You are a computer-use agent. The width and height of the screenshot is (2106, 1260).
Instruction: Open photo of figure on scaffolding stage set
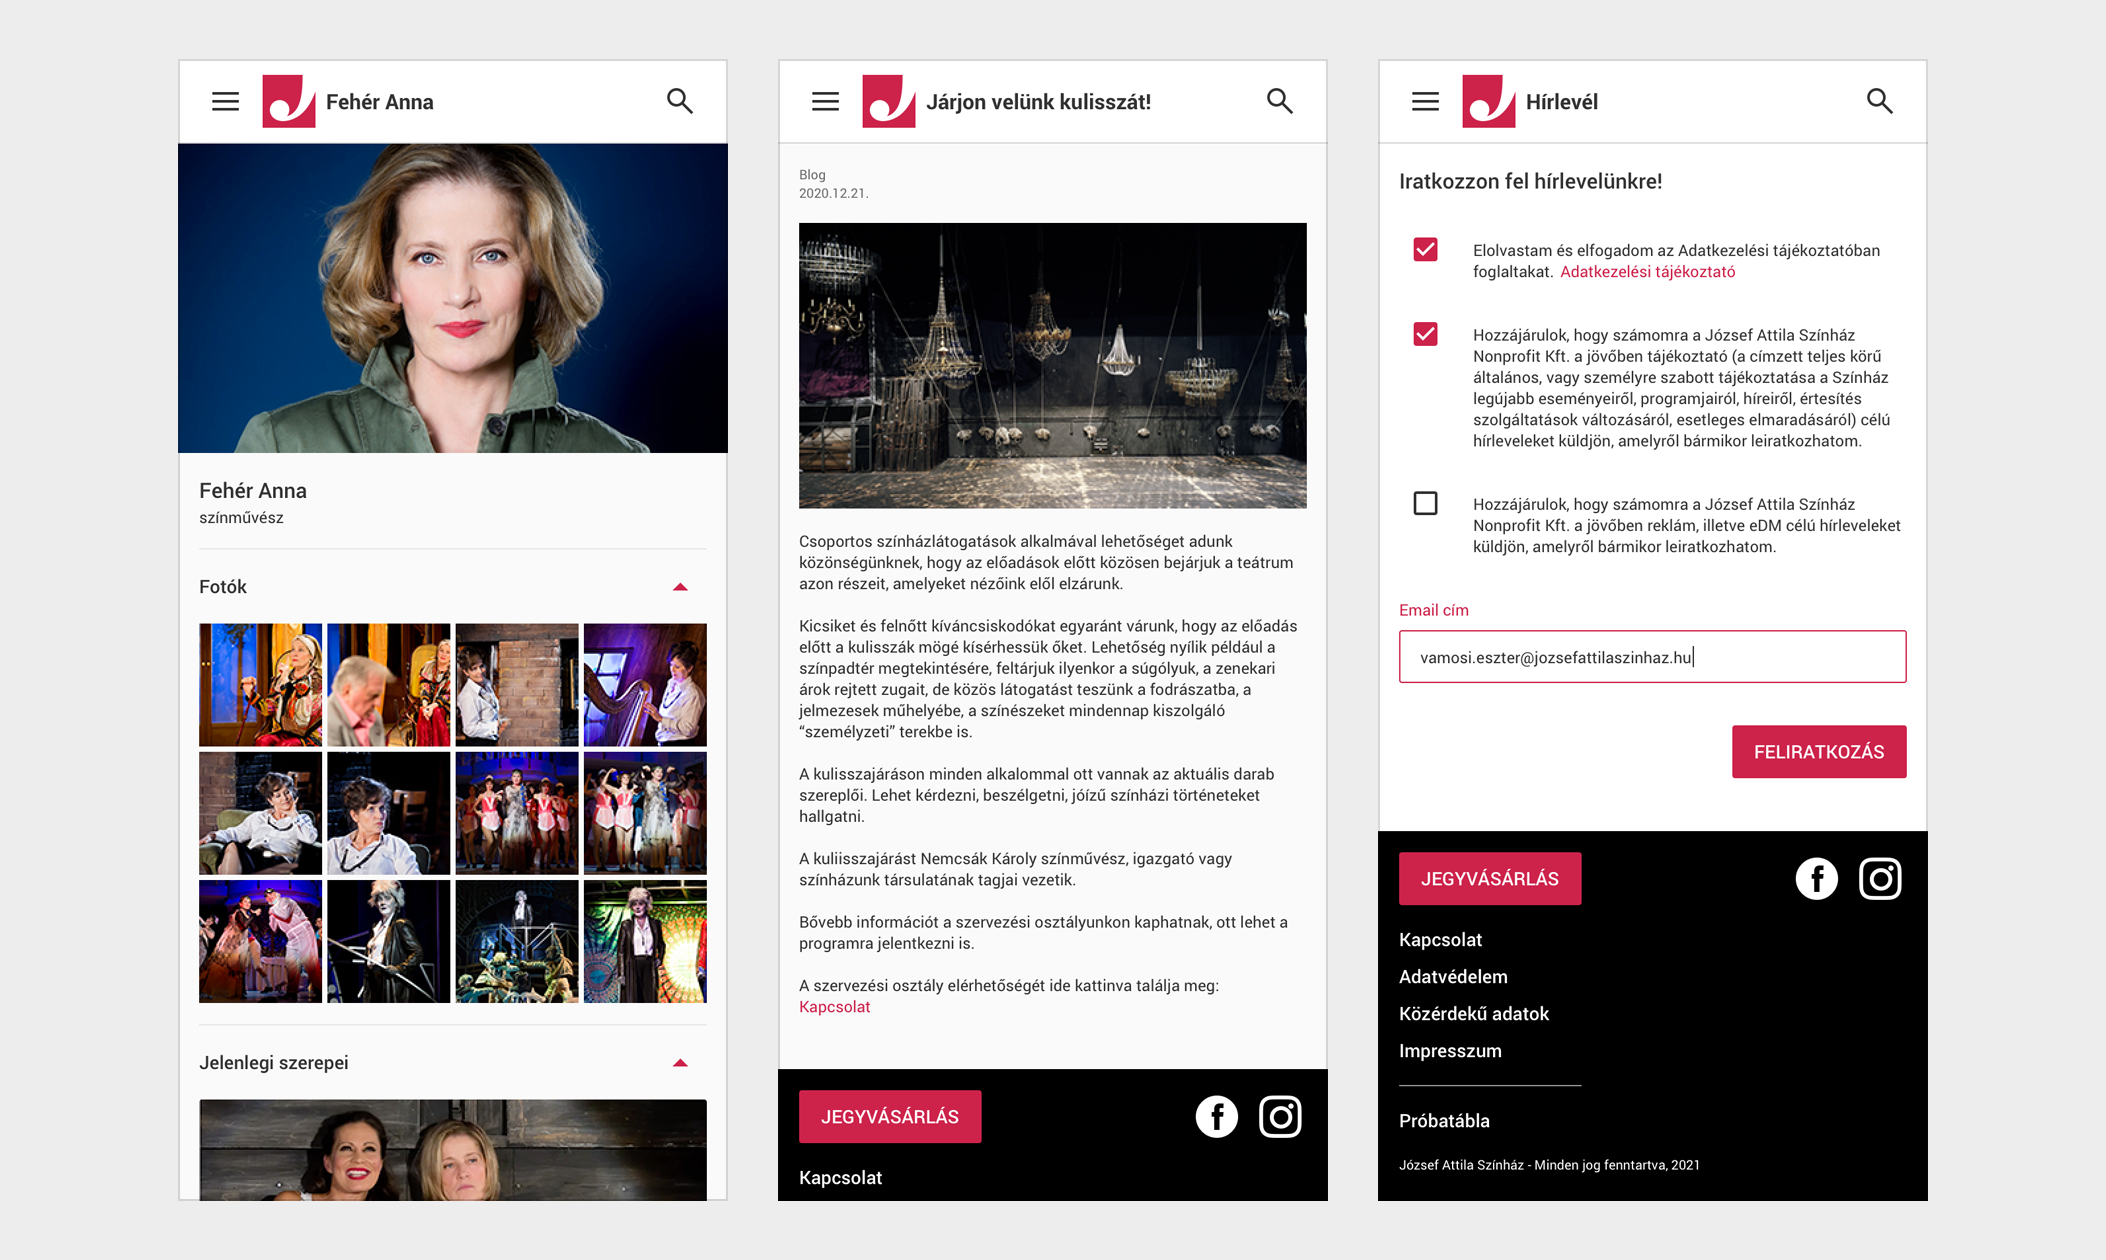point(517,941)
